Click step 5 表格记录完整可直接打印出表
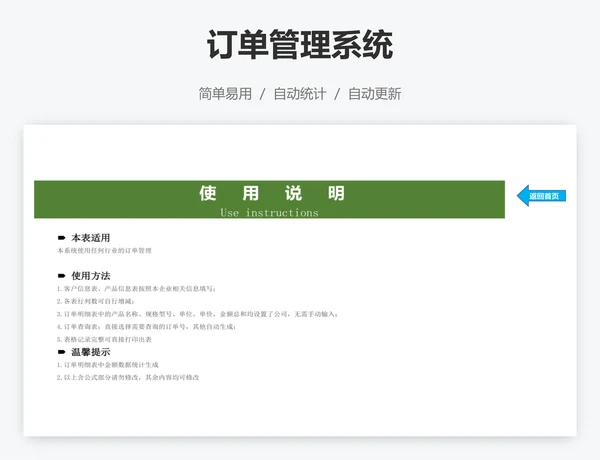 pyautogui.click(x=104, y=339)
